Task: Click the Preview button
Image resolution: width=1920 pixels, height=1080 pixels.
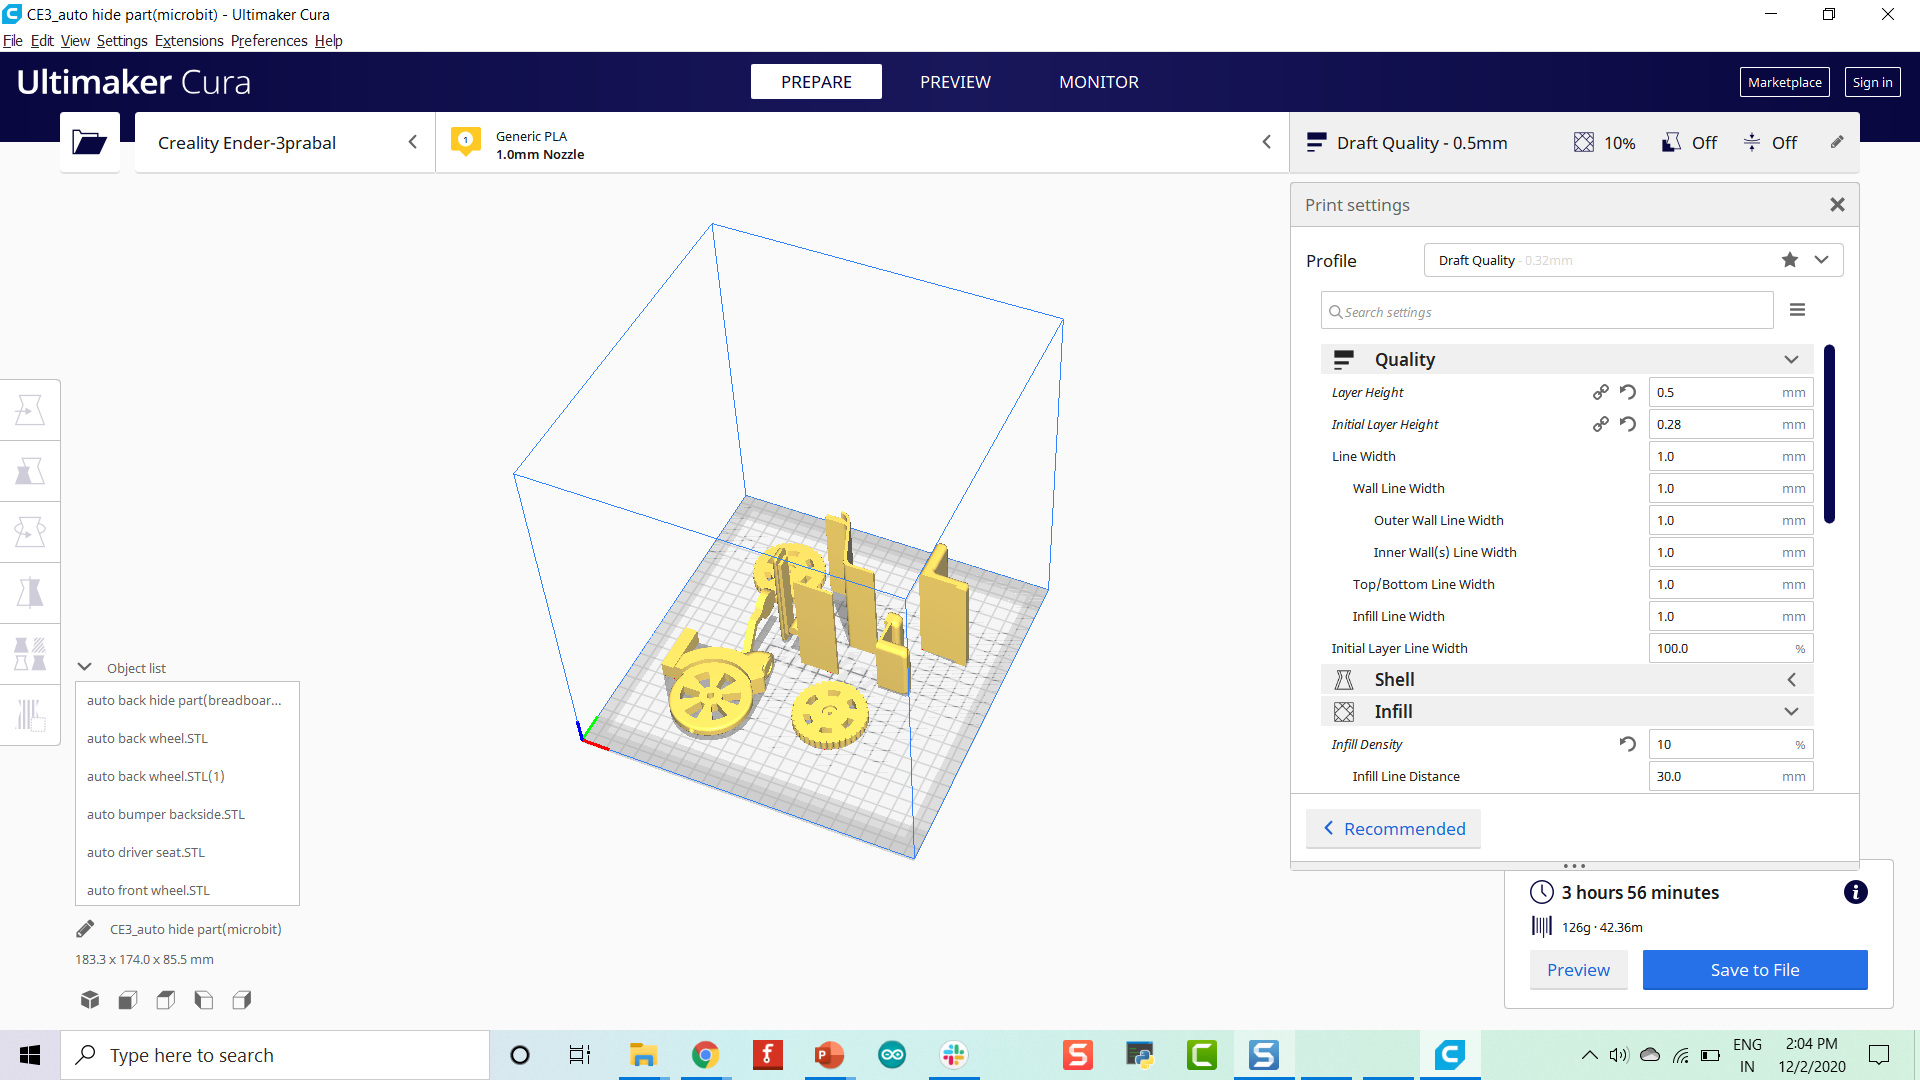Action: tap(1578, 969)
